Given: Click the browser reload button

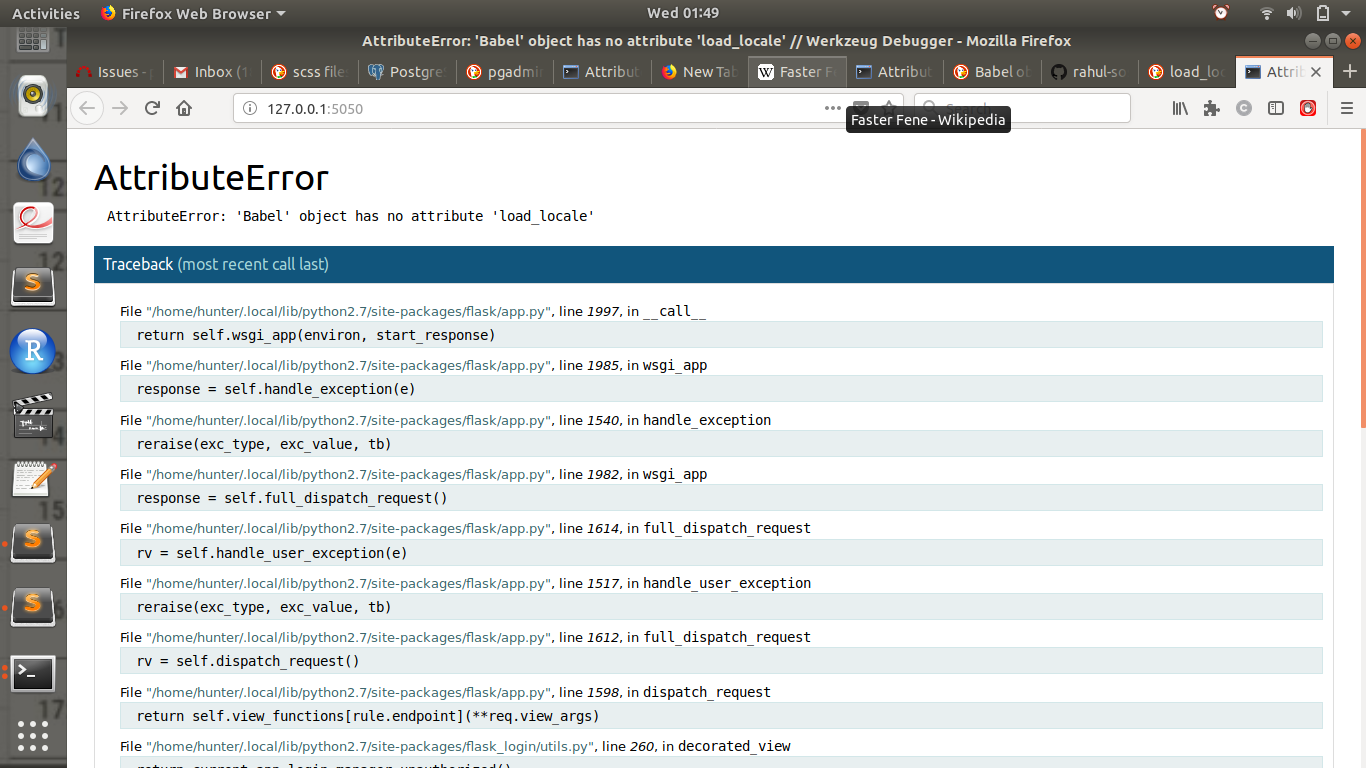Looking at the screenshot, I should click(152, 108).
